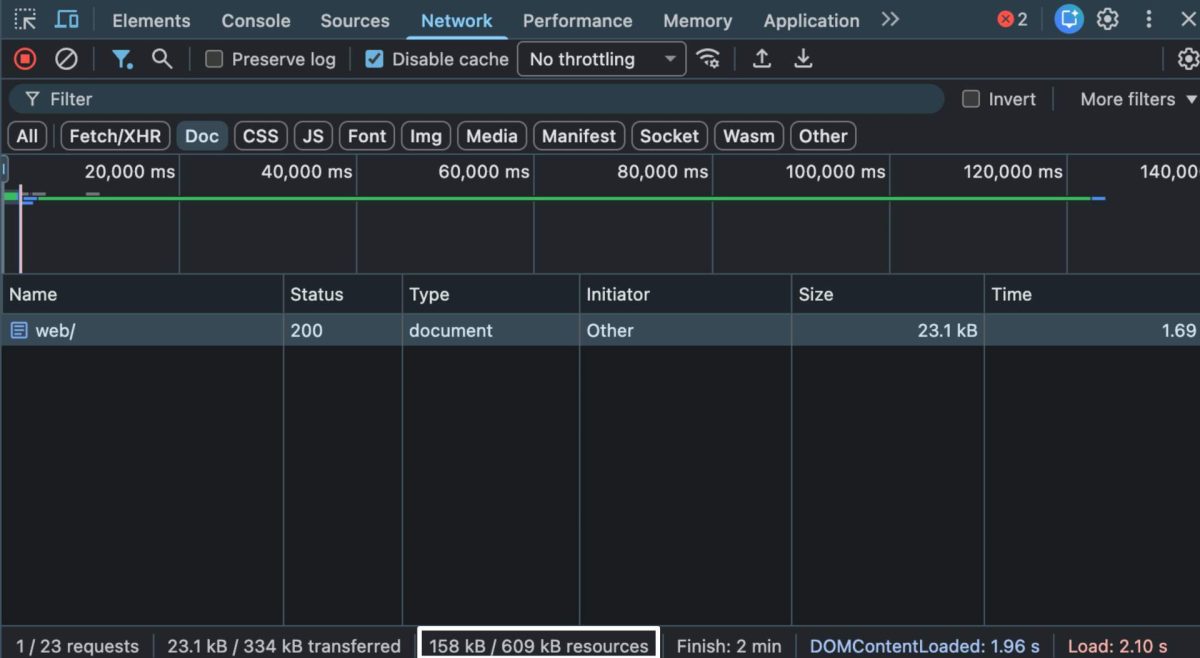Sort by the Initiator column header
Screen dimensions: 1200x658
[x=685, y=294]
